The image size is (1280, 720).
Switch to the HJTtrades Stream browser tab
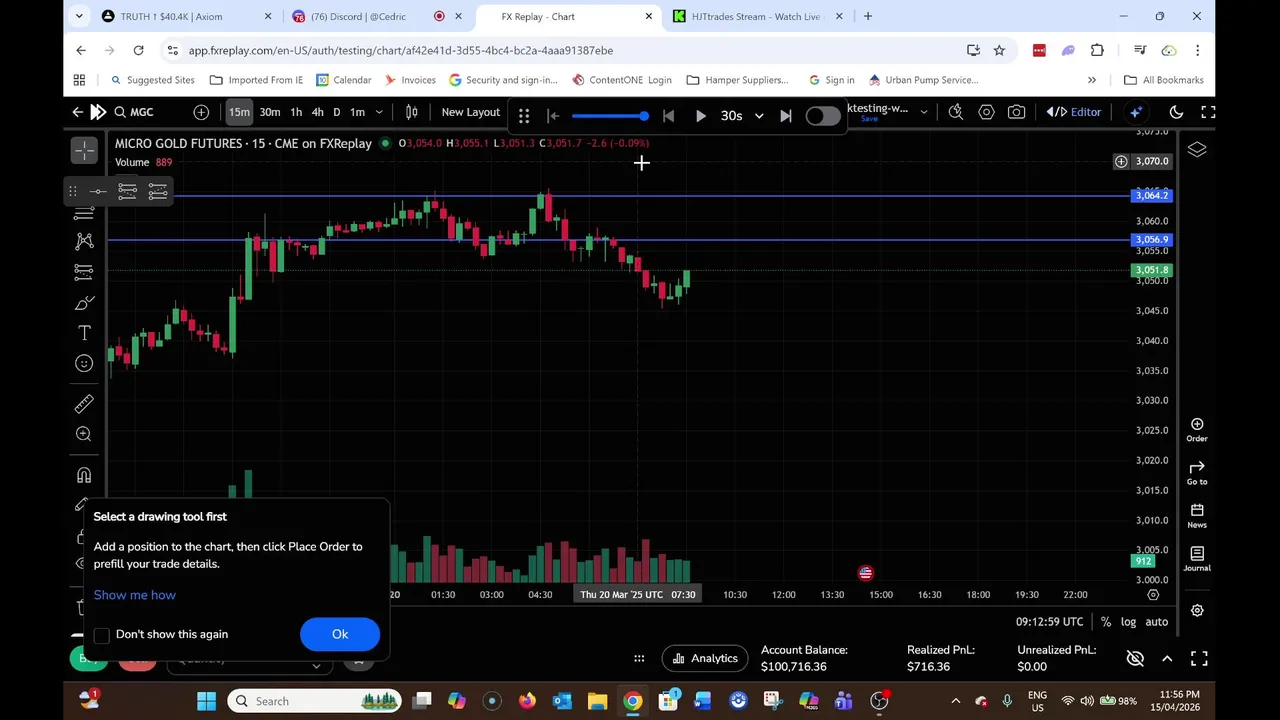(x=756, y=16)
